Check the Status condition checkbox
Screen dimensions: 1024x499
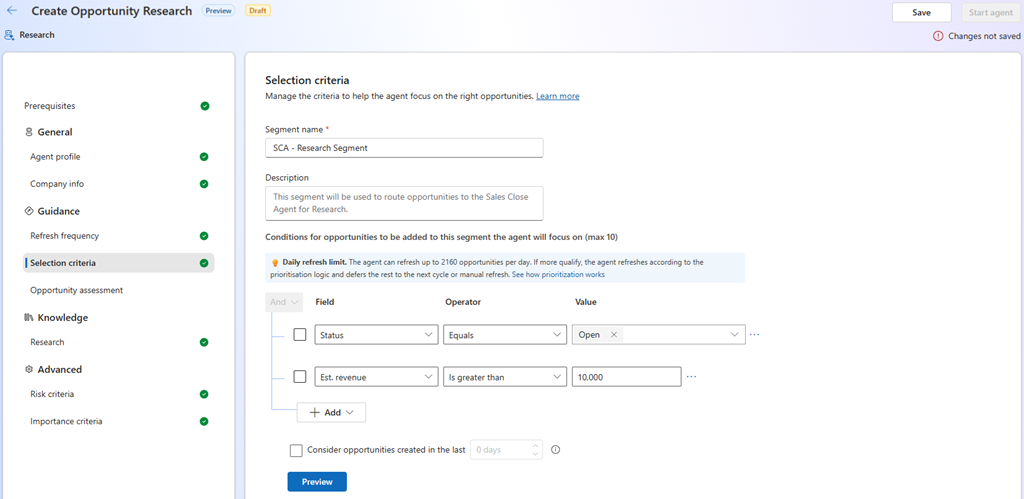(x=300, y=334)
